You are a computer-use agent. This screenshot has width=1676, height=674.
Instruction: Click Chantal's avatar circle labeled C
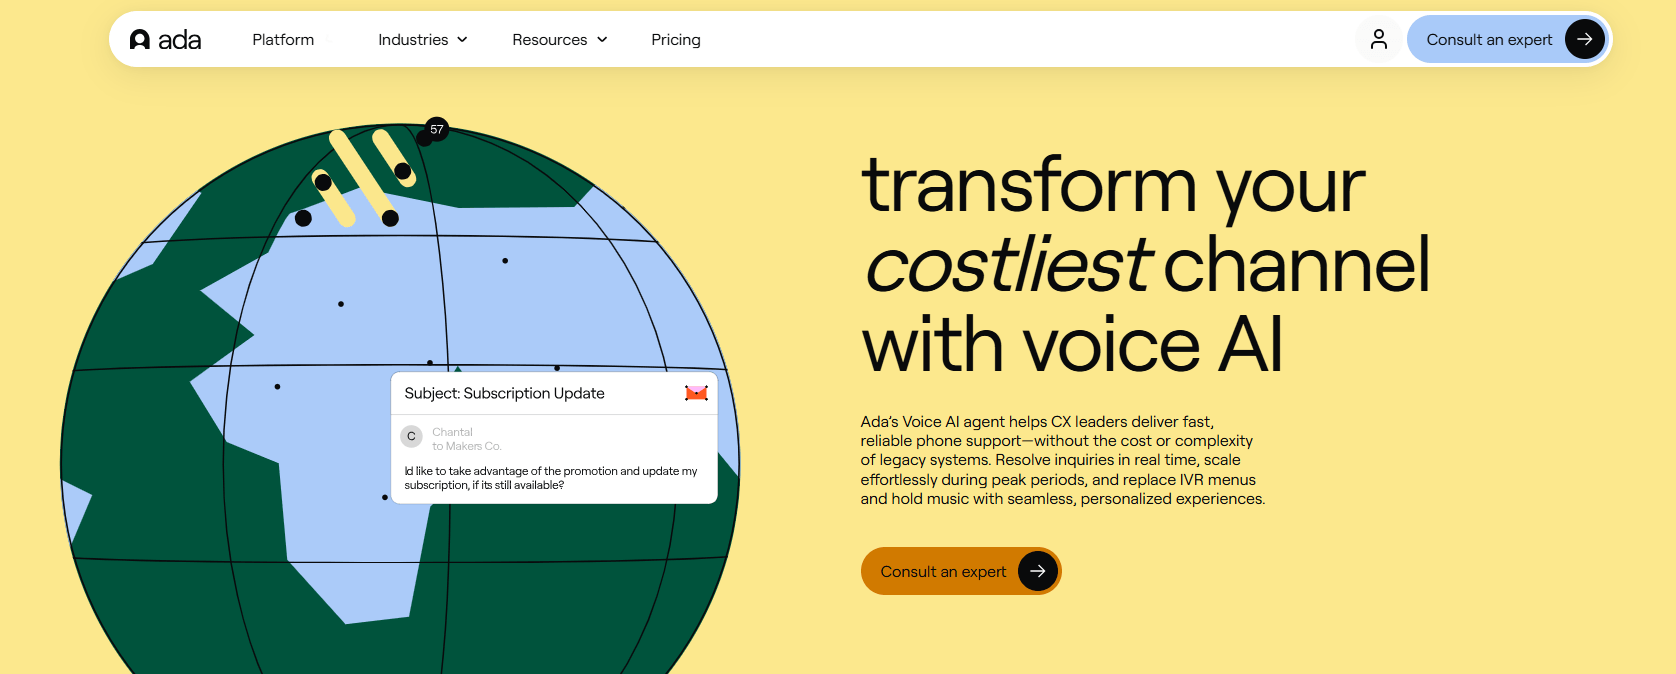click(411, 436)
